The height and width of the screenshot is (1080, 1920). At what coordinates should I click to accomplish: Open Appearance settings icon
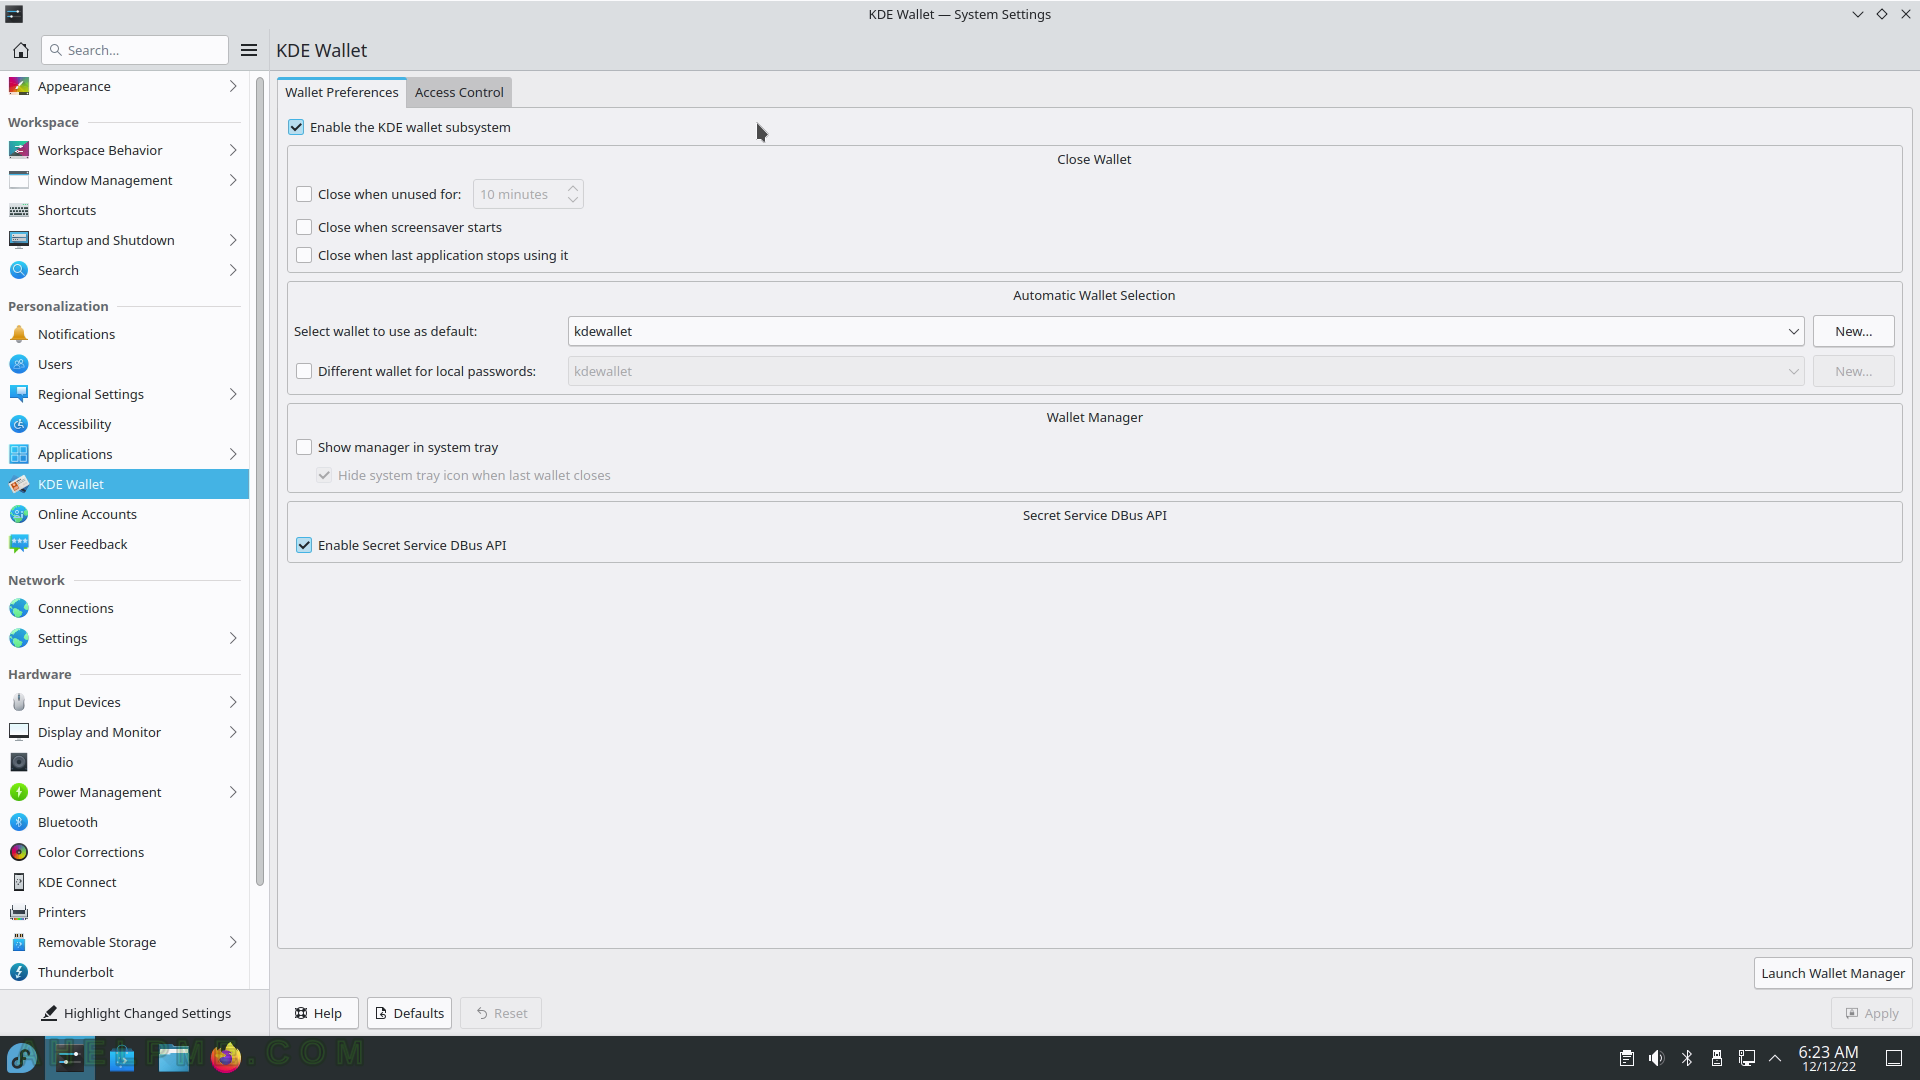click(19, 86)
